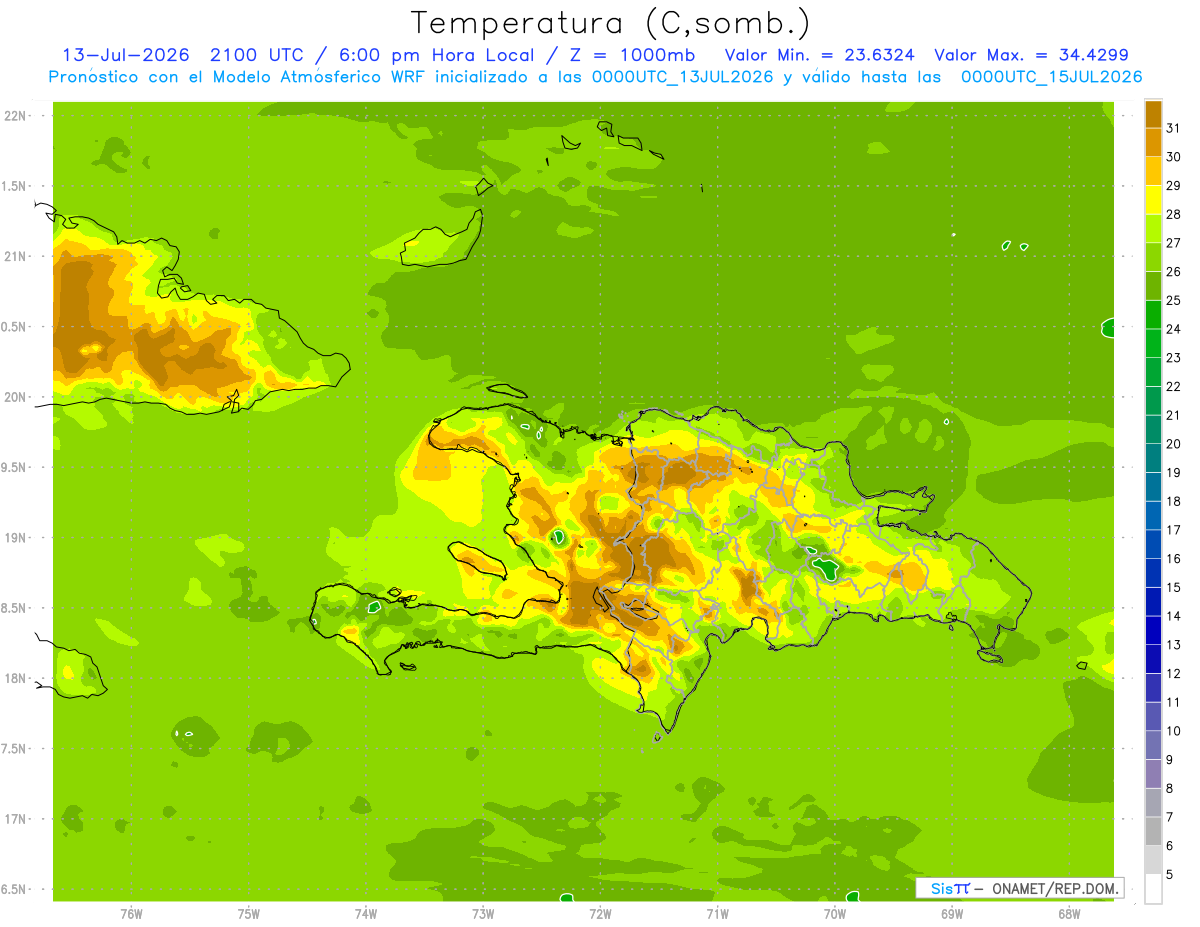Screen dimensions: 1200x927
Task: Pick the colorbar swatch between 30 and 31
Action: 1153,143
